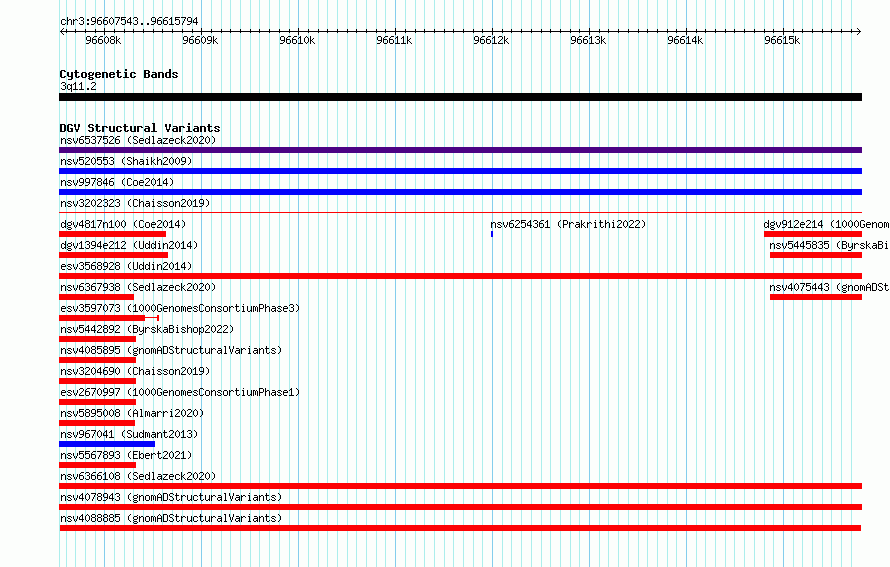Click the red nsv4075443 variant bar

[x=816, y=297]
